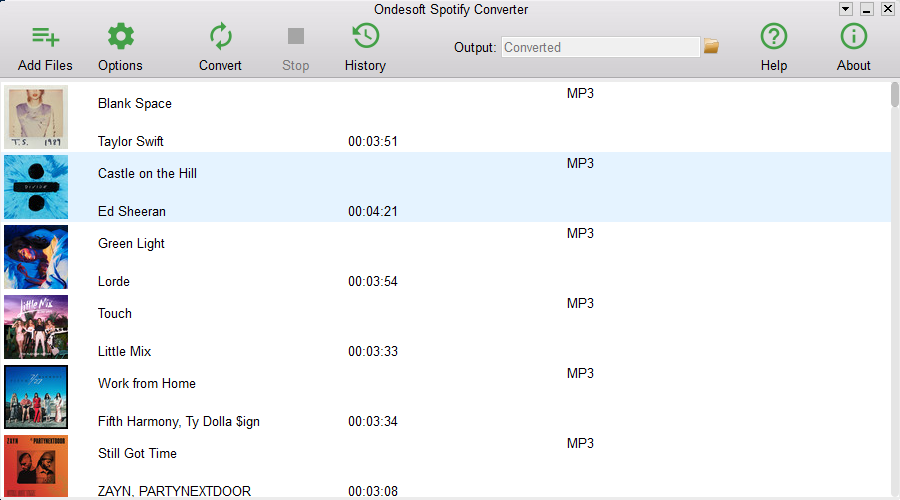Click the Ed Sheeran artist name
This screenshot has height=500, width=900.
[132, 211]
